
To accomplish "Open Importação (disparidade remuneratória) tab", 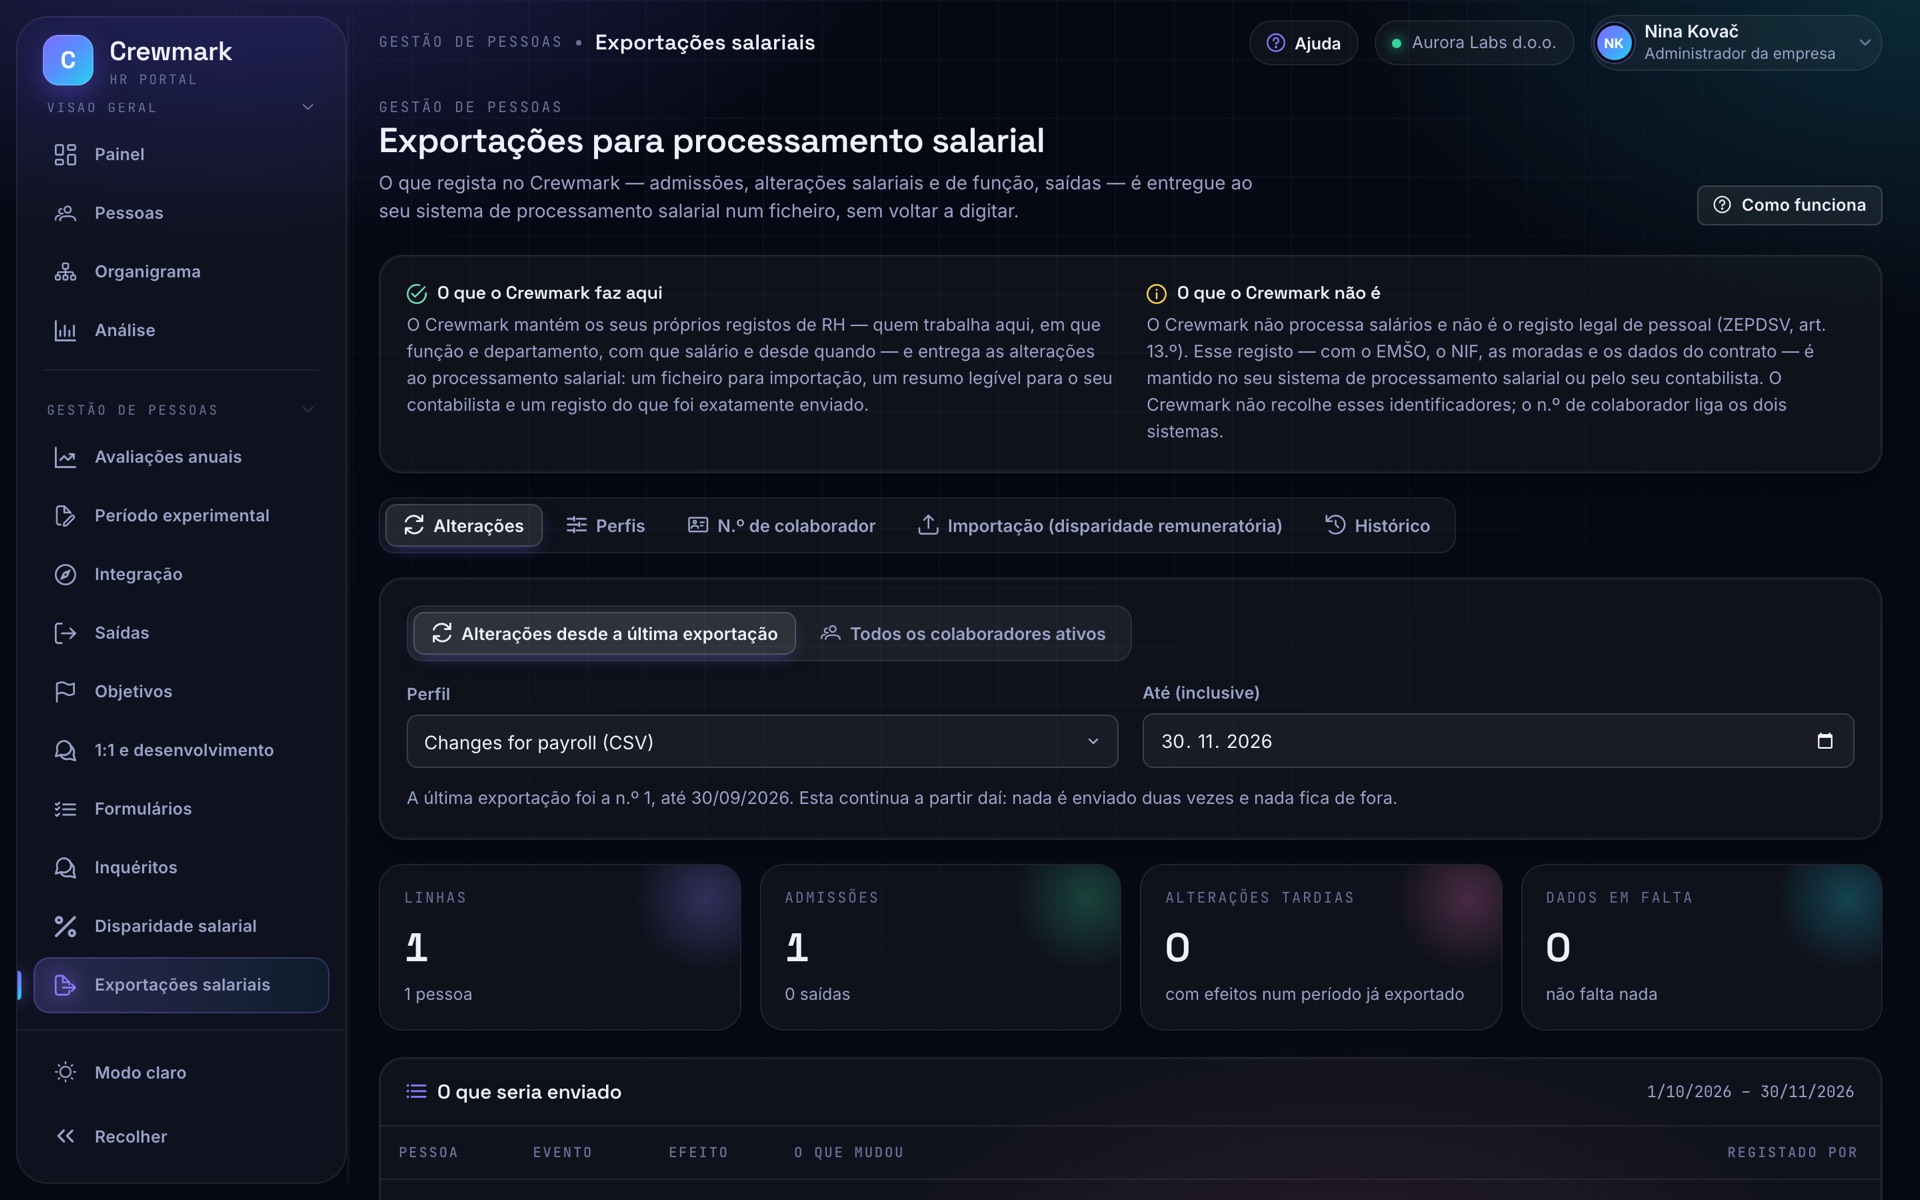I will (1100, 526).
